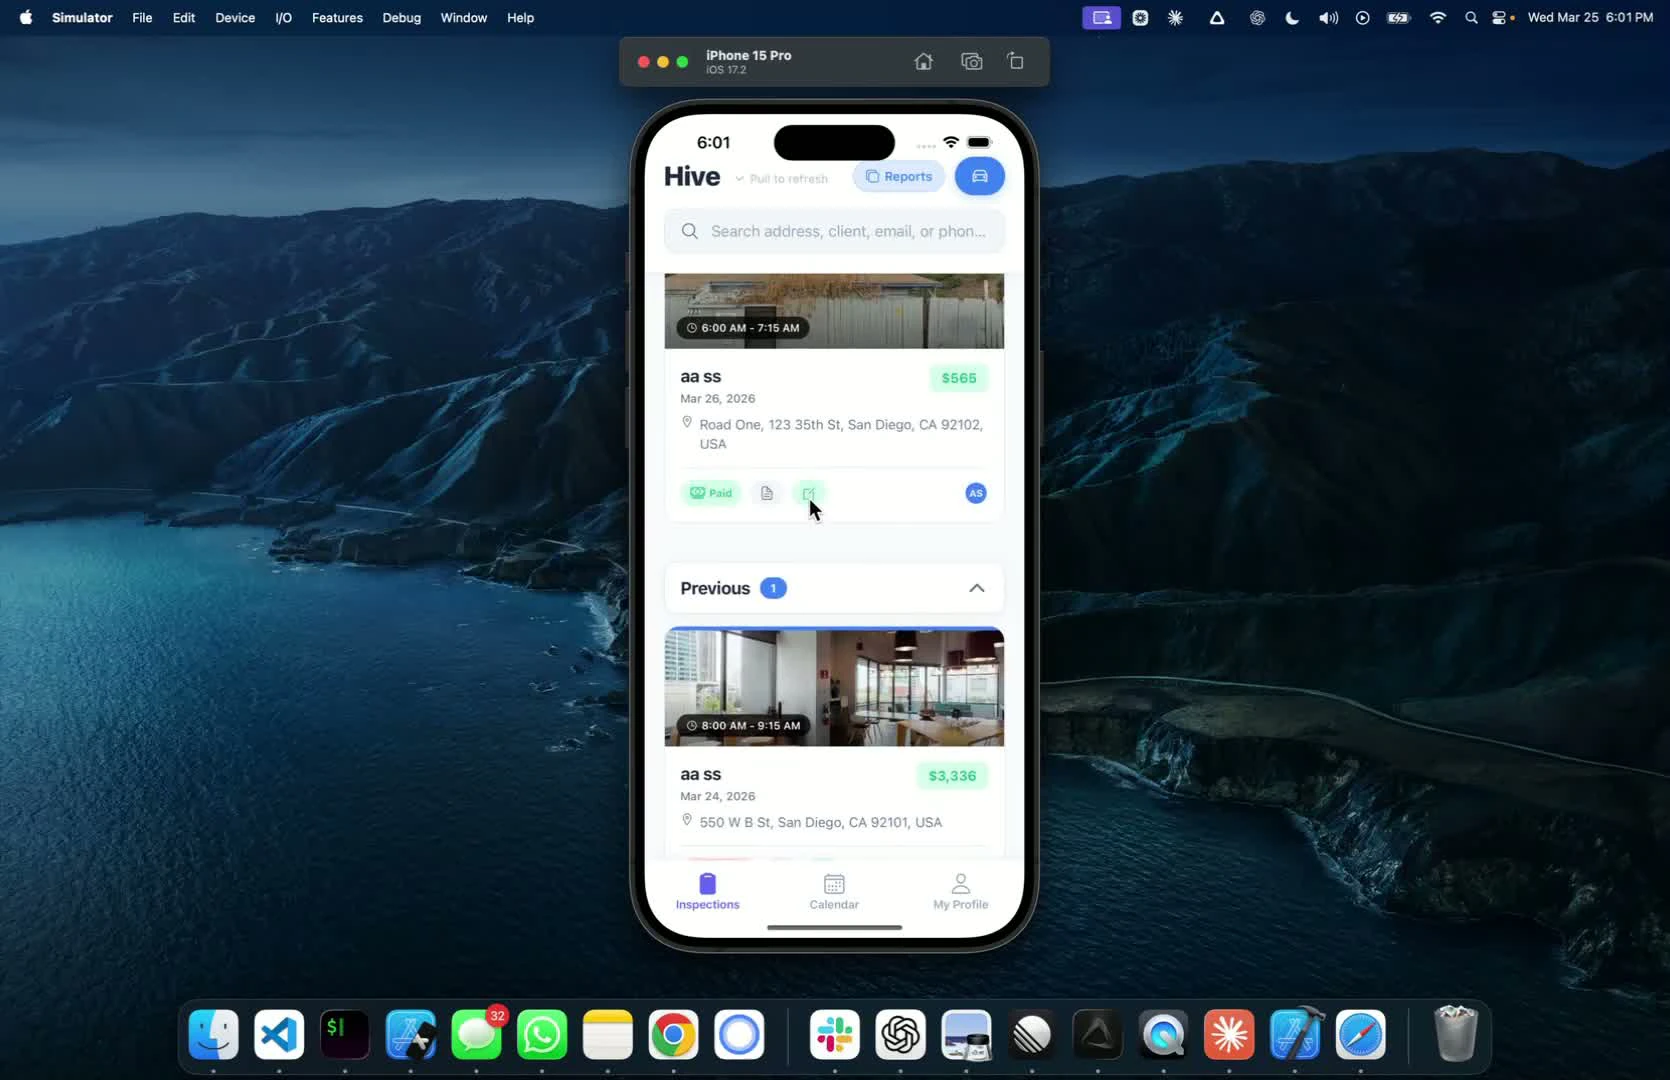Open the Focus moon icon in menu bar

click(x=1292, y=18)
